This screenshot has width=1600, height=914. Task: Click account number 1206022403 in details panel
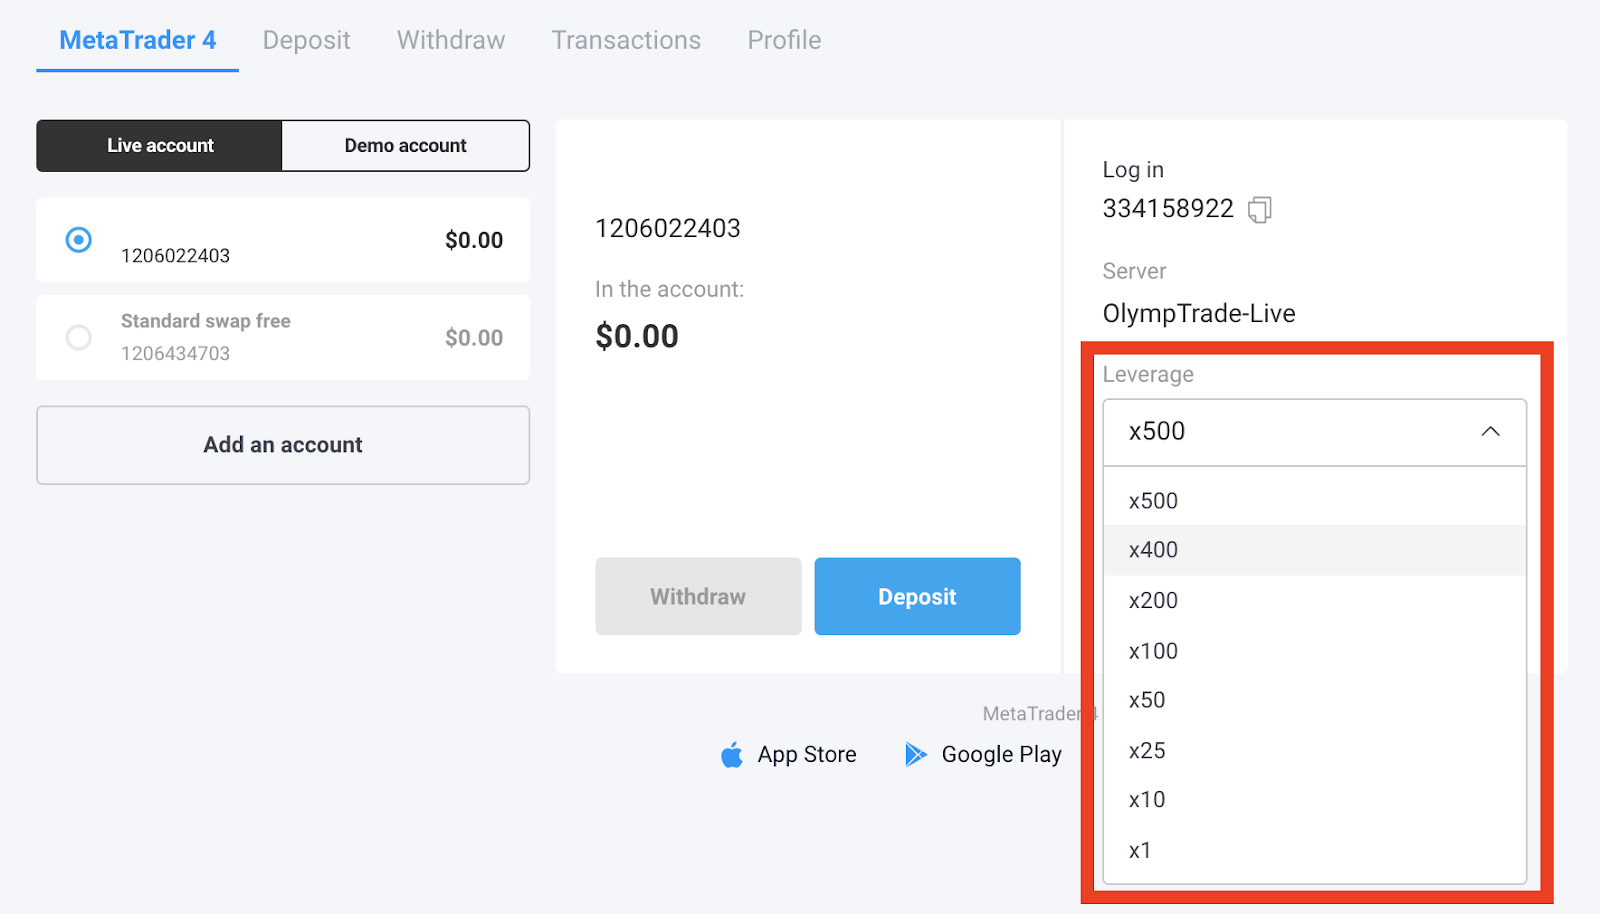[668, 228]
